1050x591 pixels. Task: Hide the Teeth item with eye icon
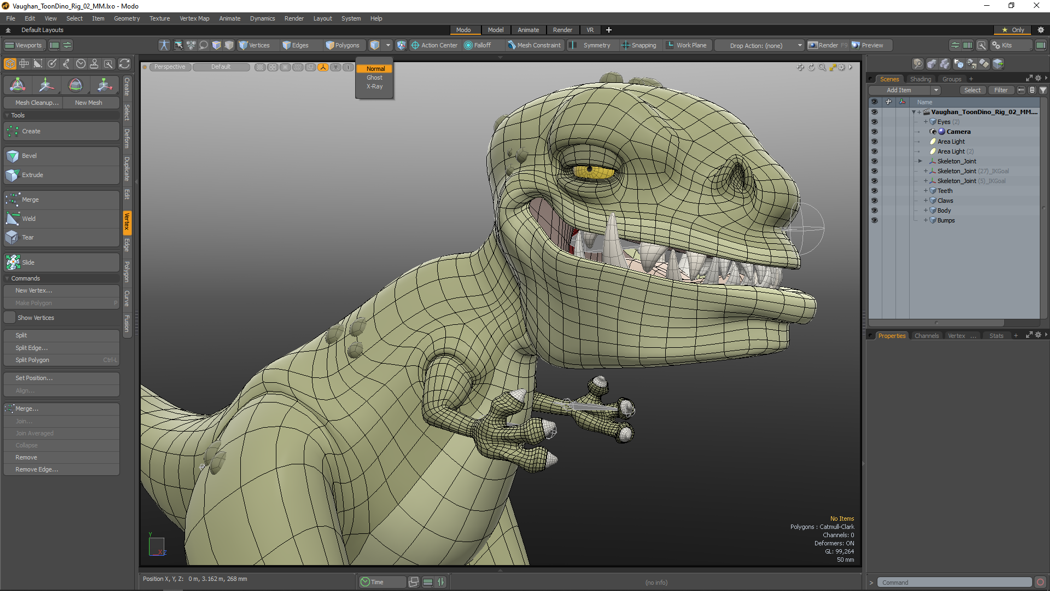click(x=874, y=191)
